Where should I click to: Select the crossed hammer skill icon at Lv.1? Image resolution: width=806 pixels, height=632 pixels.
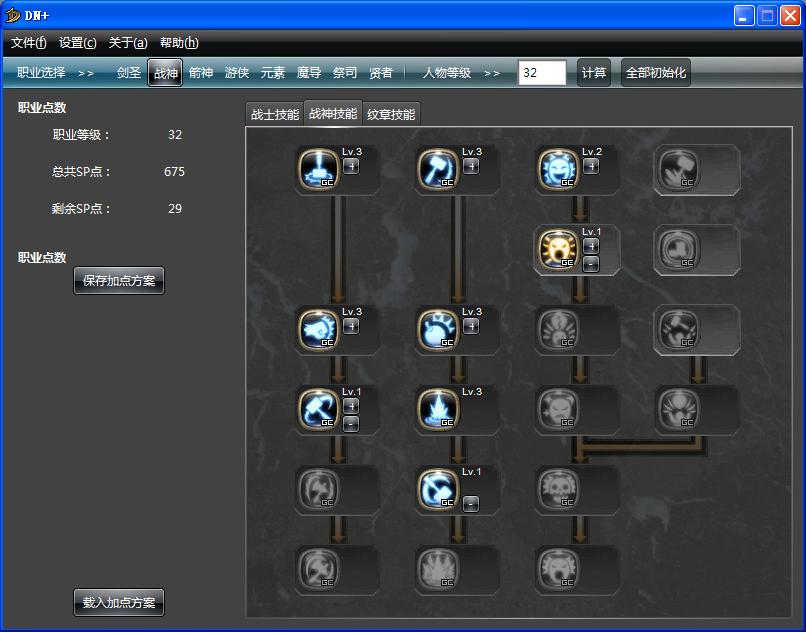[317, 408]
